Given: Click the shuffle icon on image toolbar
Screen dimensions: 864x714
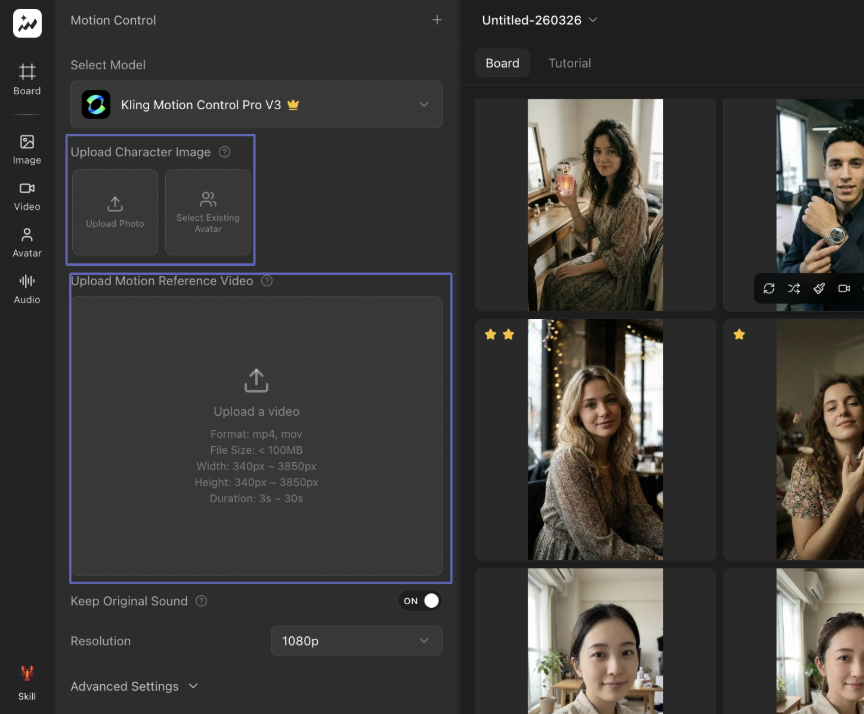Looking at the screenshot, I should click(794, 289).
